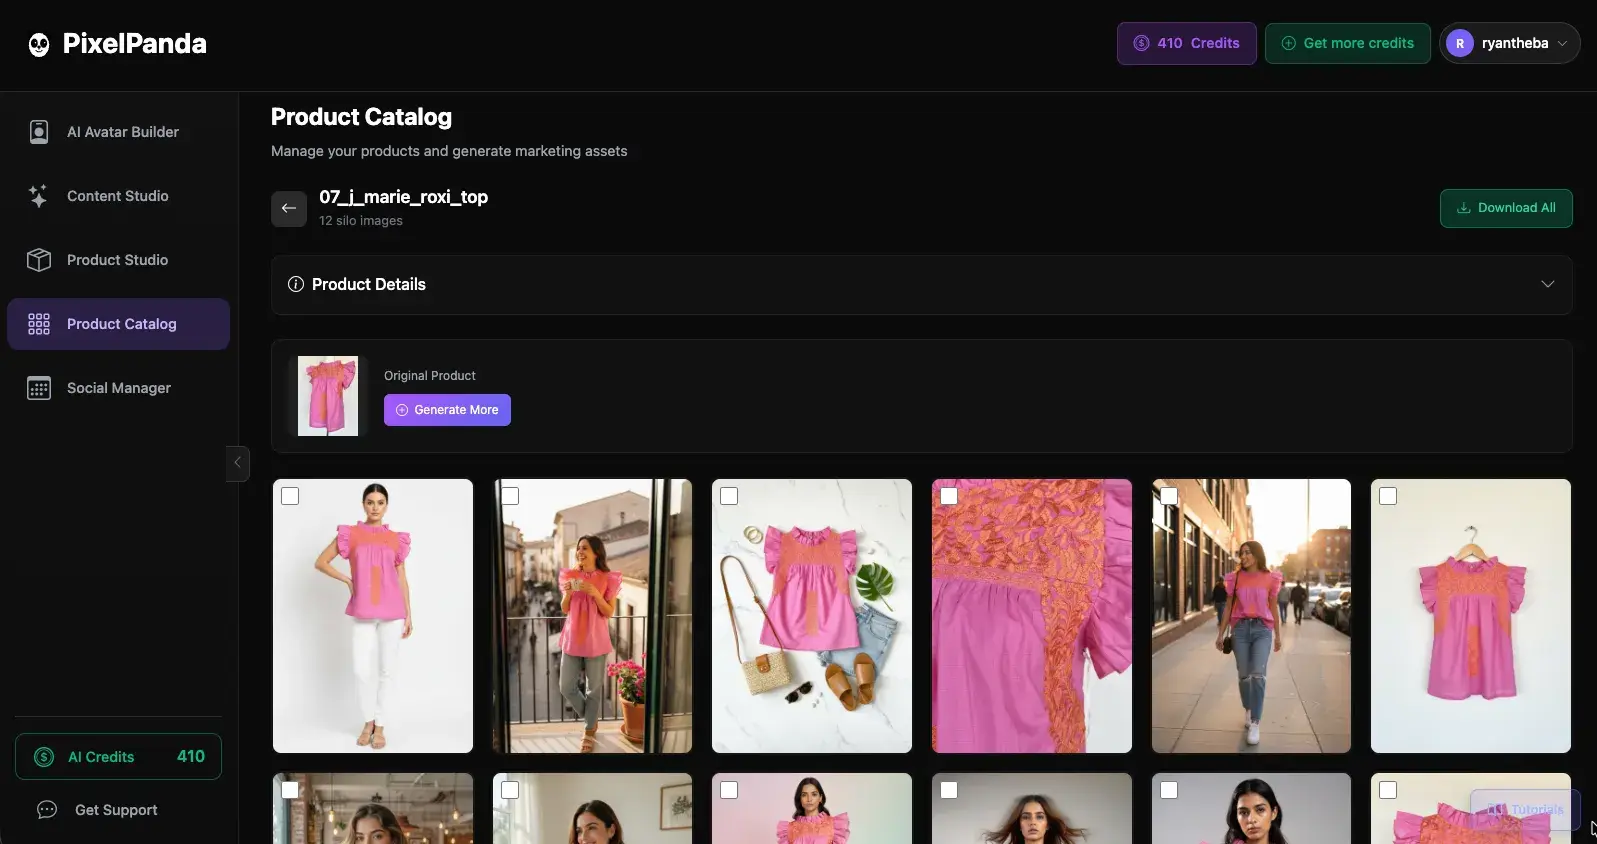Open the AI Avatar Builder icon
This screenshot has width=1597, height=844.
[39, 132]
